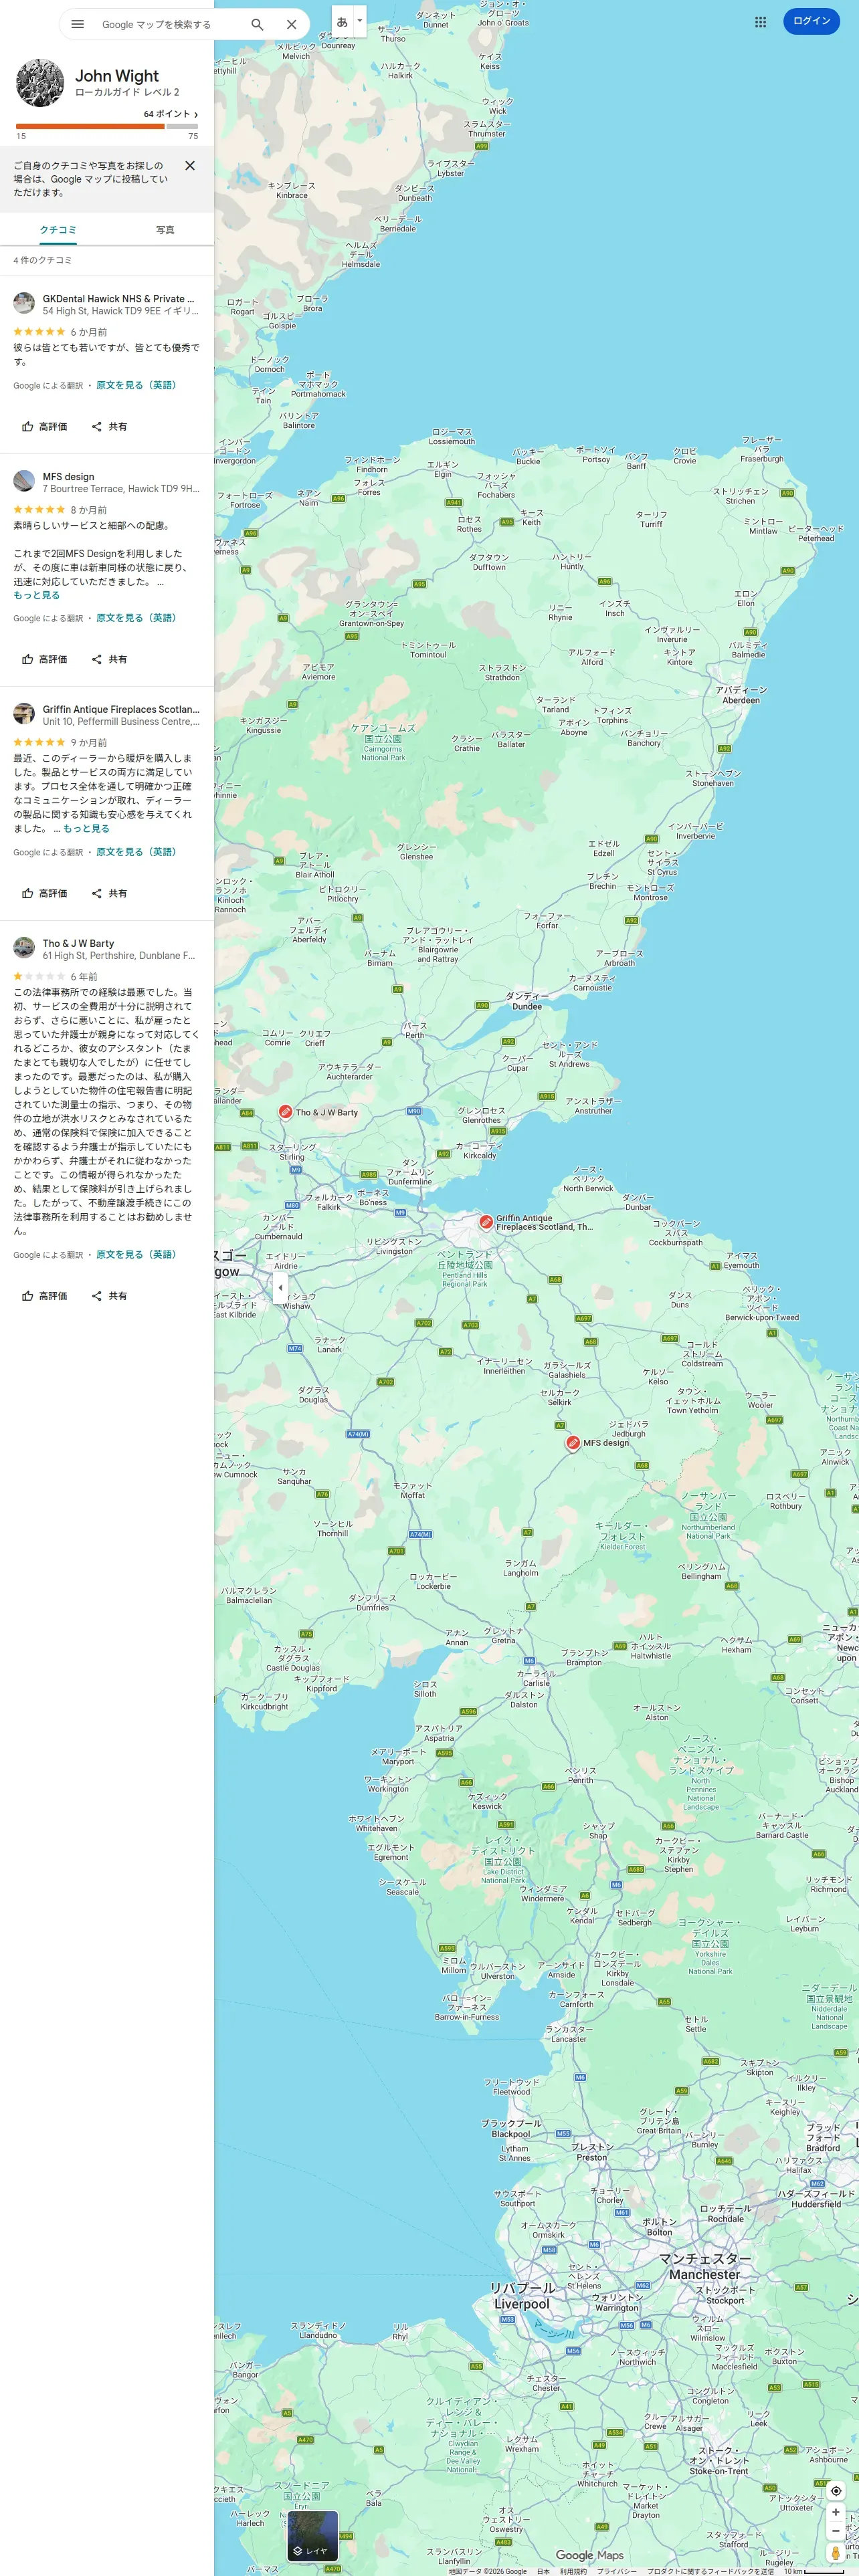Viewport: 859px width, 2576px height.
Task: Click the Carlisle label on map
Action: pos(536,1678)
